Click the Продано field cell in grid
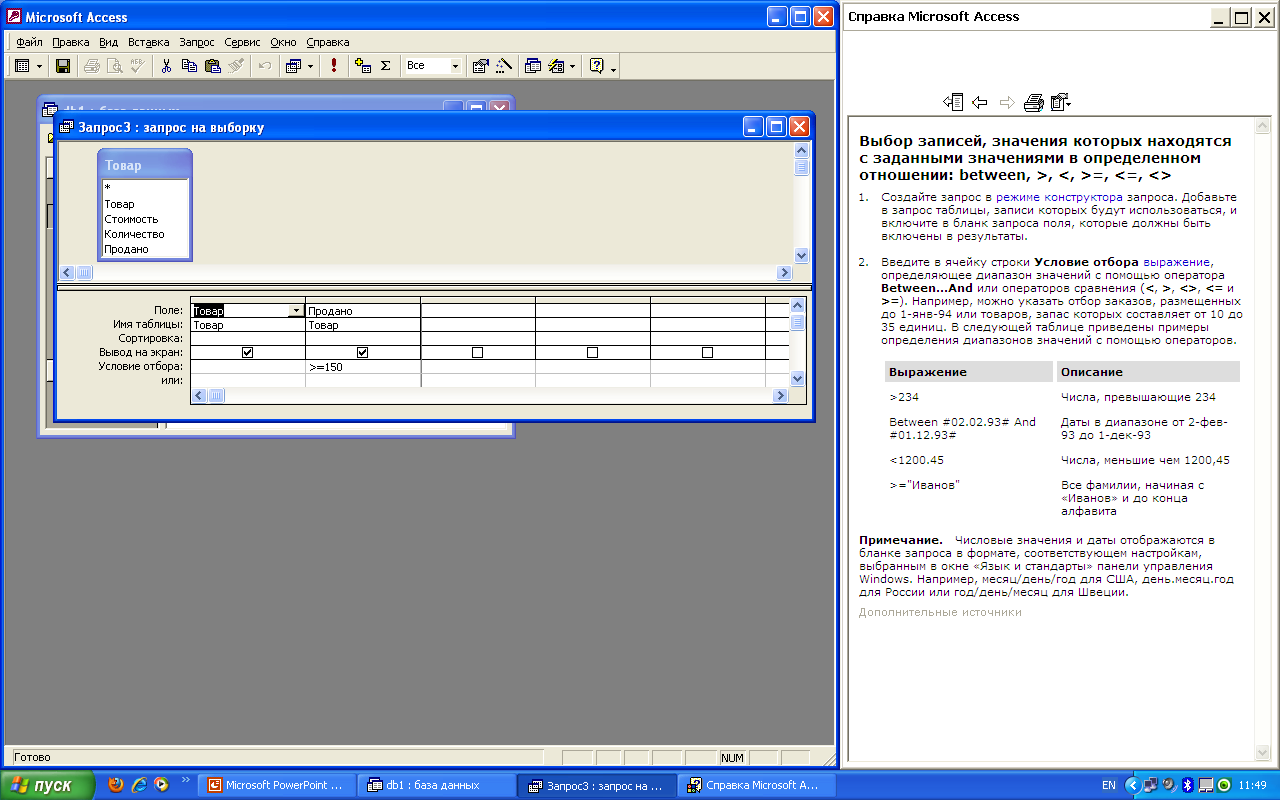The image size is (1280, 800). (x=363, y=311)
